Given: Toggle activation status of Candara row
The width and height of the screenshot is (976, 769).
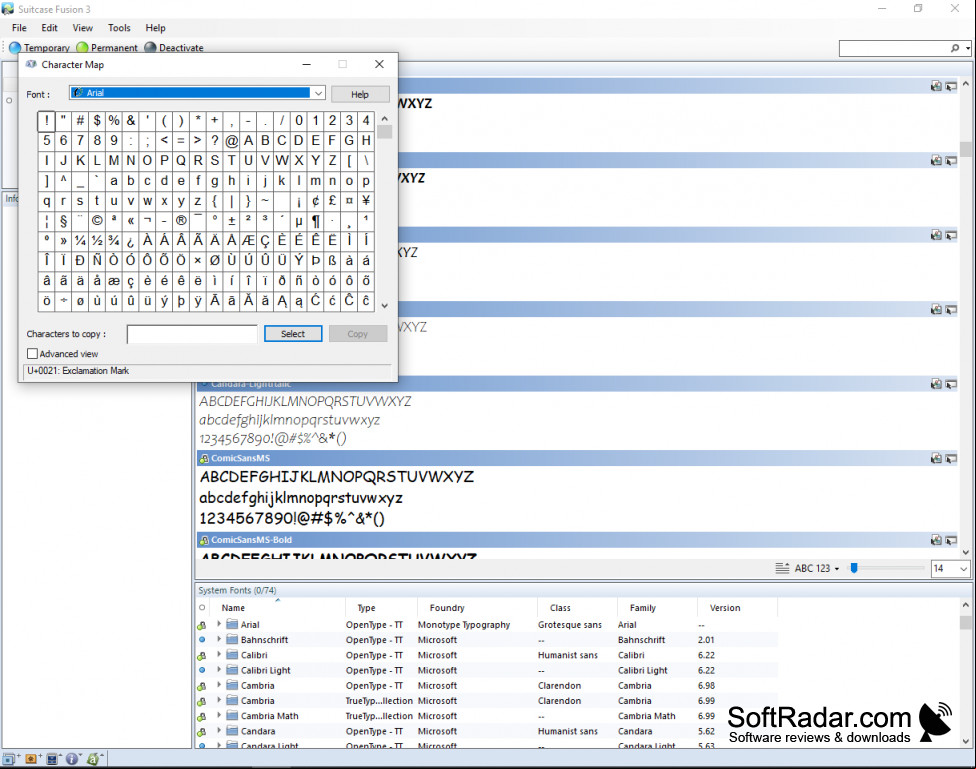Looking at the screenshot, I should click(202, 732).
